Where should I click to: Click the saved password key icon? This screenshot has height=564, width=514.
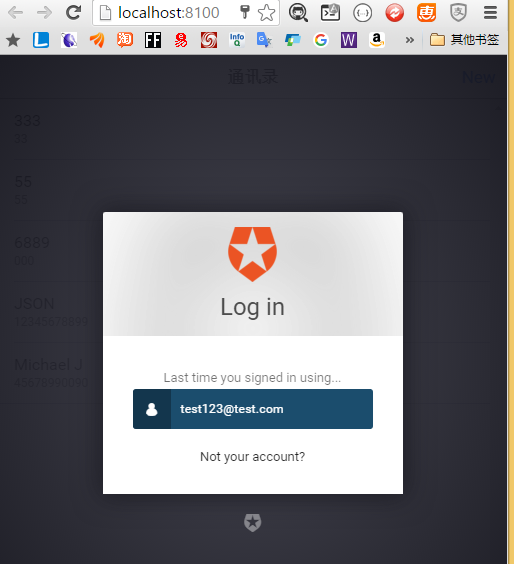(x=245, y=12)
